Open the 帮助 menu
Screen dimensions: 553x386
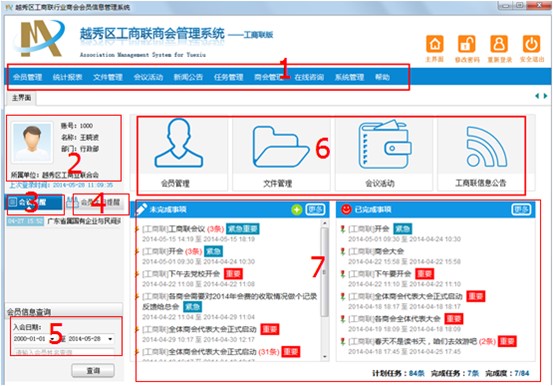tap(382, 77)
